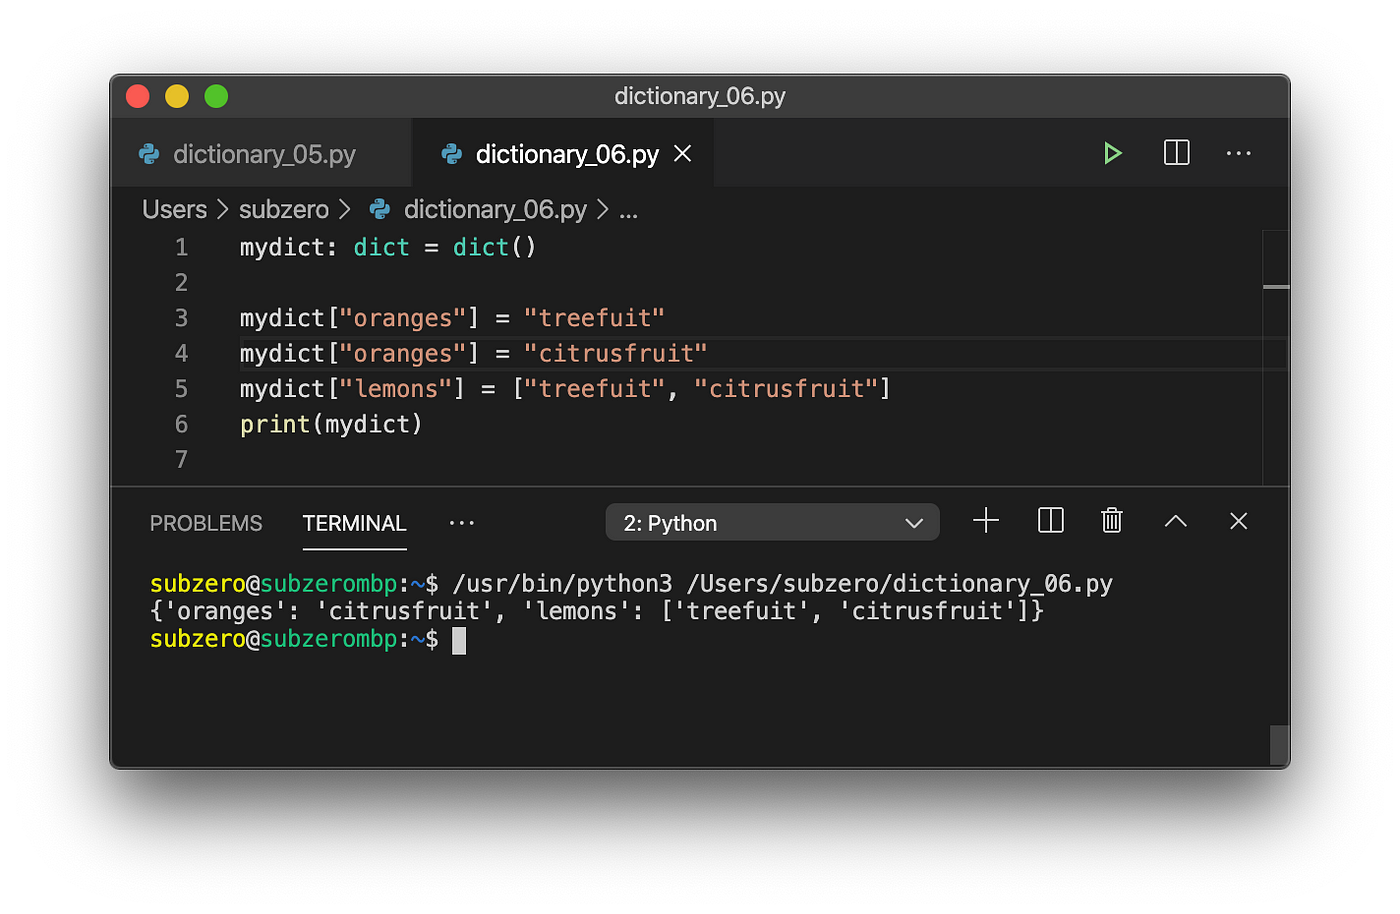Click the terminal scrollbar thumb
This screenshot has height=914, width=1400.
(1279, 745)
